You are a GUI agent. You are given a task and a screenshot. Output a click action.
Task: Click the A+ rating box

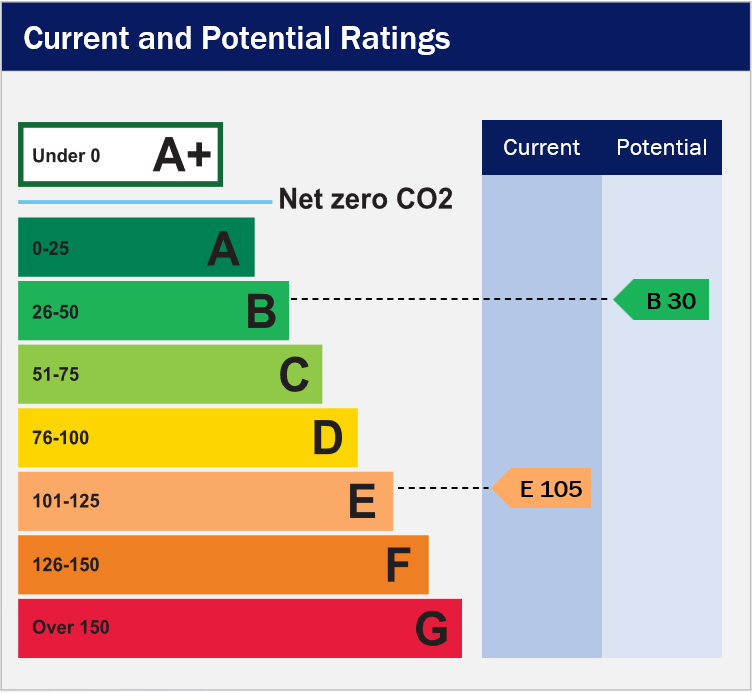tap(120, 155)
